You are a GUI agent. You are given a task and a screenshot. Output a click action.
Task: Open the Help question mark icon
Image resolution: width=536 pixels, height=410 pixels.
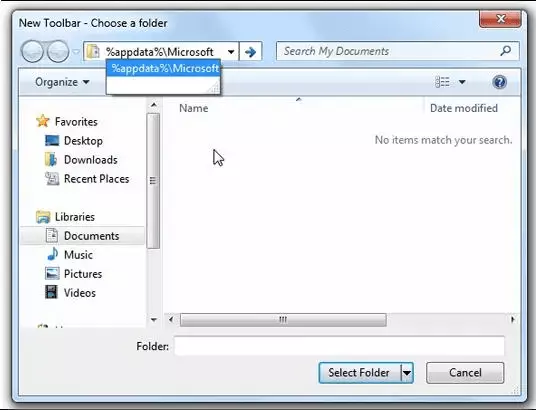(x=499, y=82)
